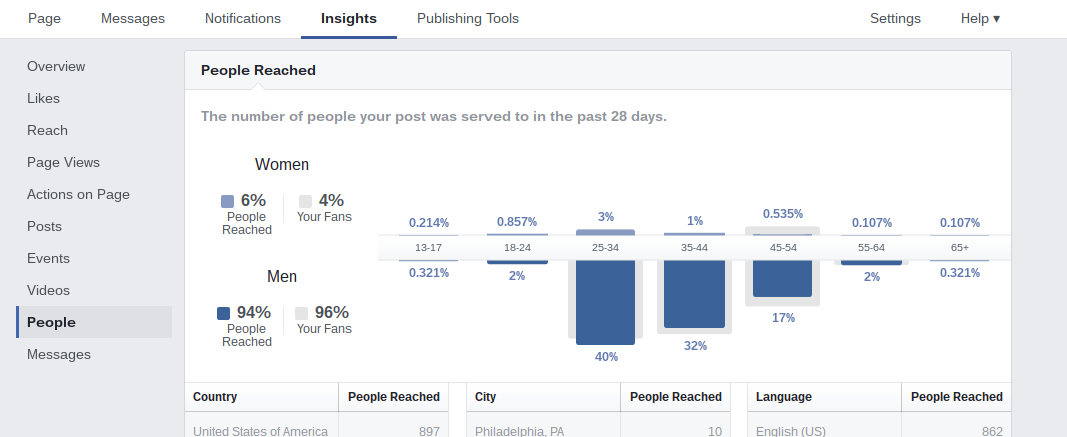Open Page Settings
The width and height of the screenshot is (1067, 437).
tap(895, 18)
